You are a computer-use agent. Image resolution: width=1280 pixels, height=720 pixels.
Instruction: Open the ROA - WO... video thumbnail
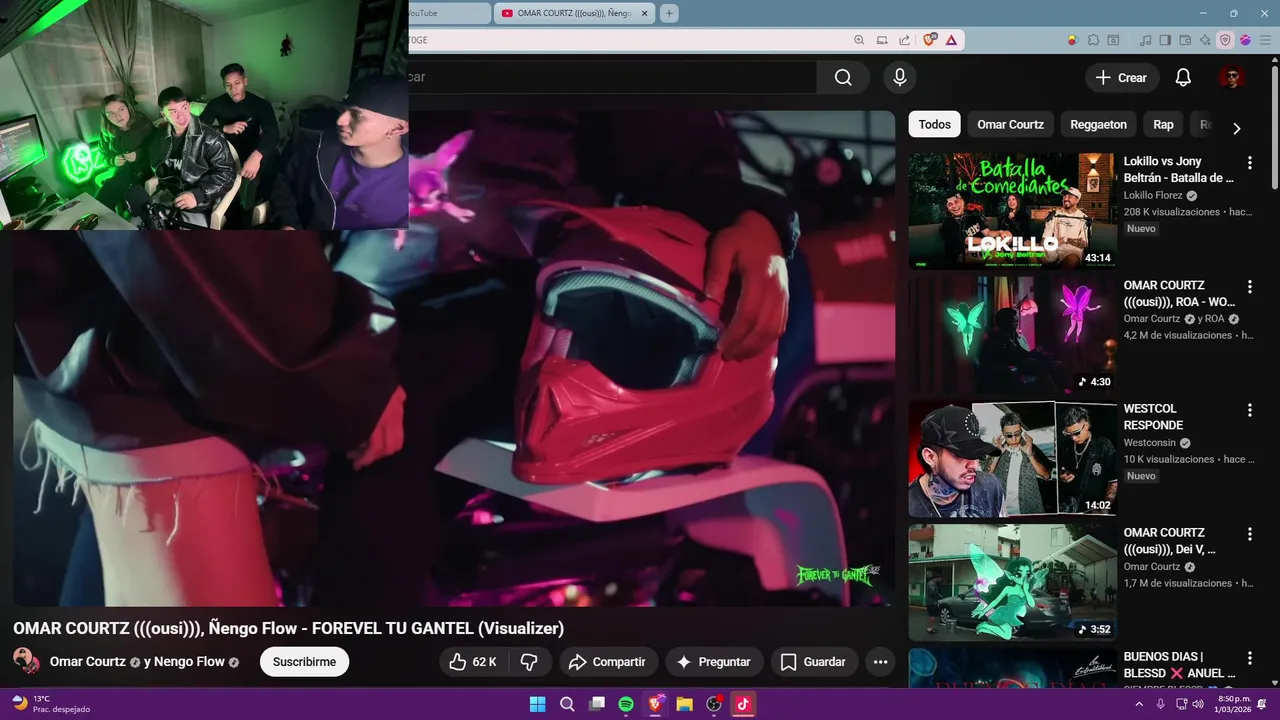1012,335
